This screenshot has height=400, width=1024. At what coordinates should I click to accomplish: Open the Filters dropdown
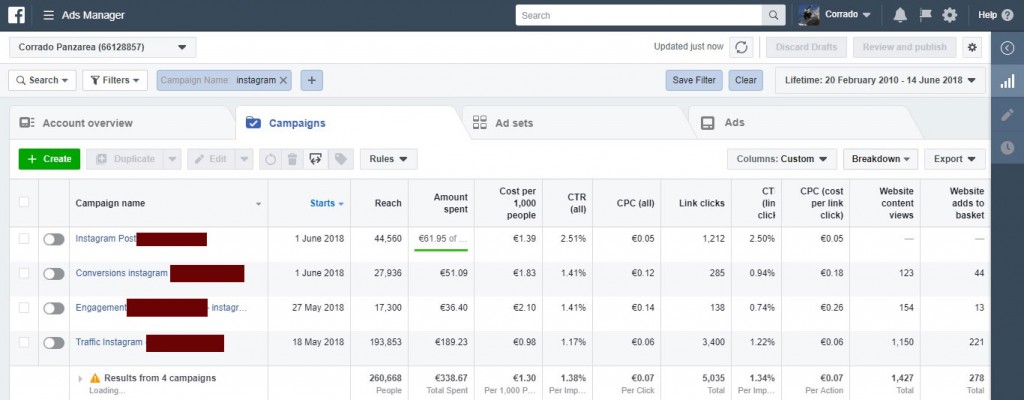[x=115, y=80]
